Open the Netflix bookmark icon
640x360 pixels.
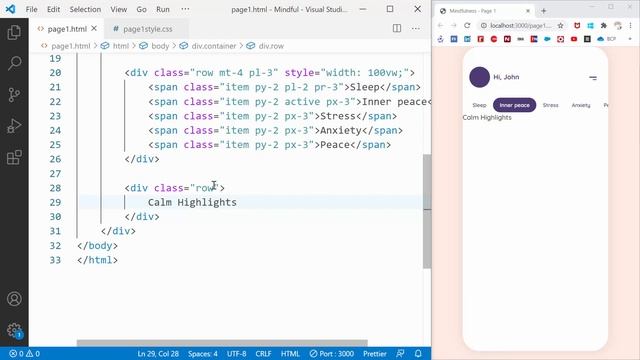pyautogui.click(x=507, y=39)
